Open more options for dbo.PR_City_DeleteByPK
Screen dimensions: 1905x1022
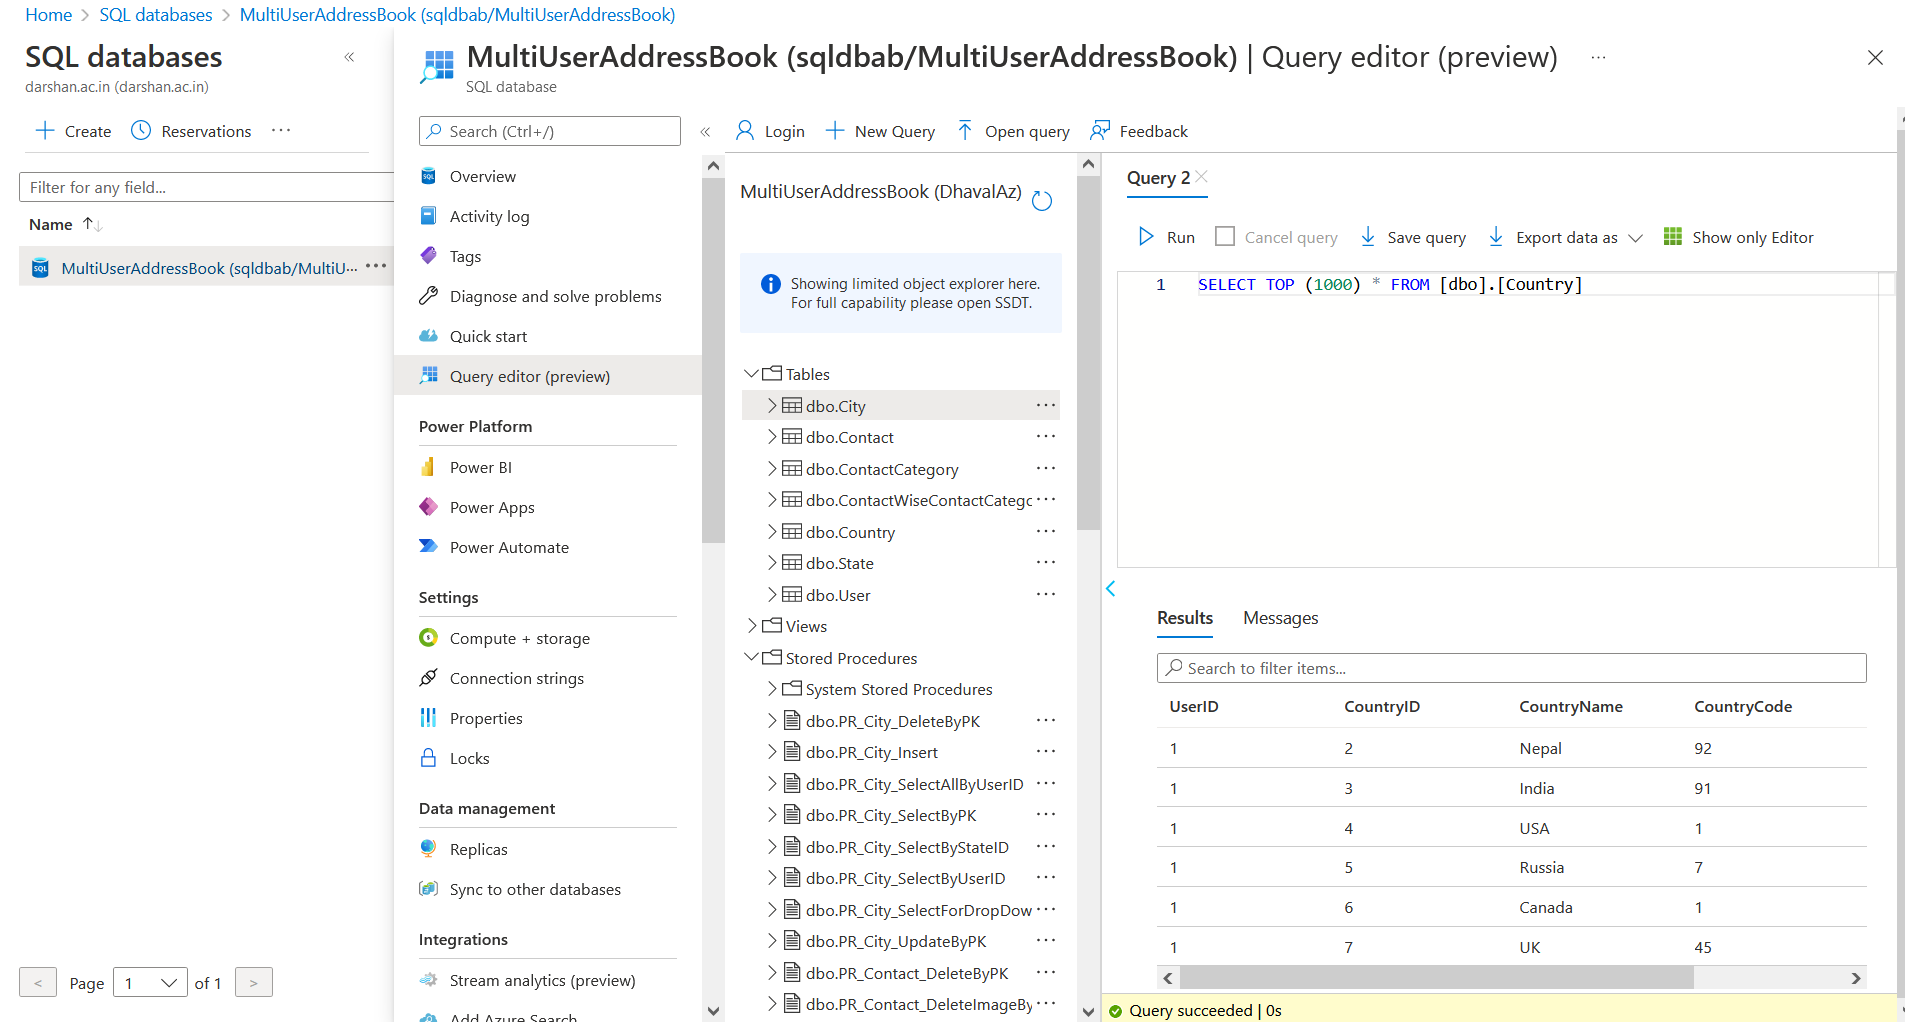(x=1046, y=720)
